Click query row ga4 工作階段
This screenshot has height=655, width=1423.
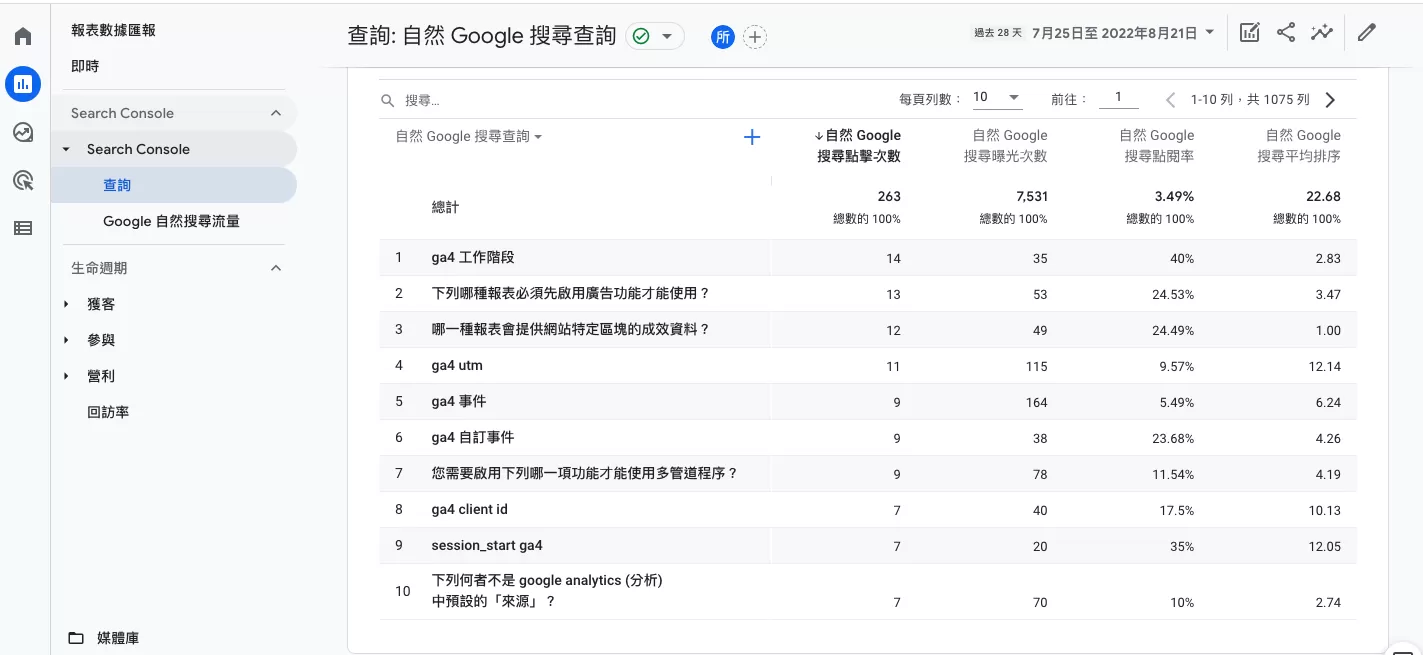473,257
